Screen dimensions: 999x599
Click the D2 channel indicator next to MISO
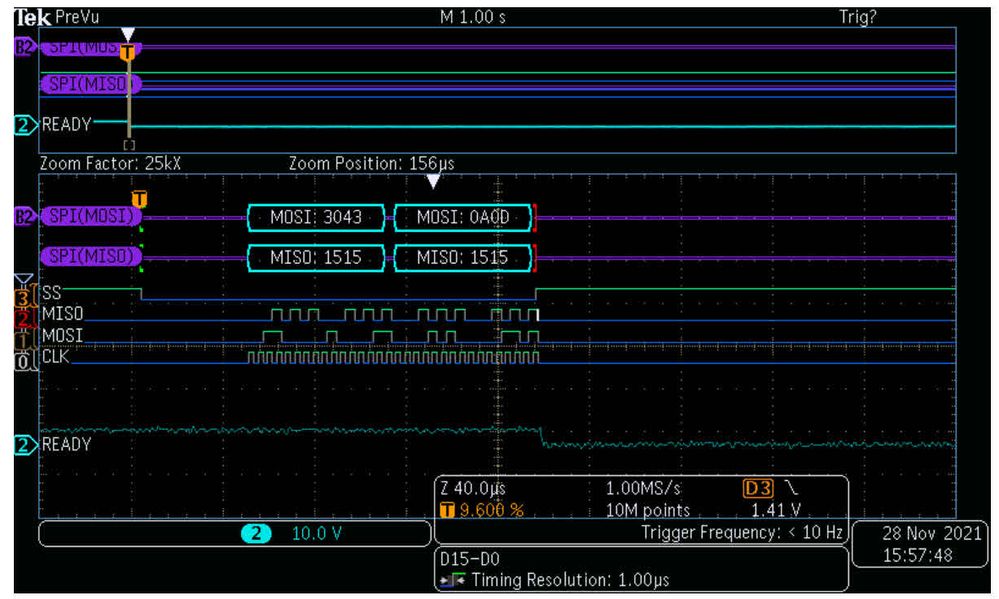[x=23, y=318]
